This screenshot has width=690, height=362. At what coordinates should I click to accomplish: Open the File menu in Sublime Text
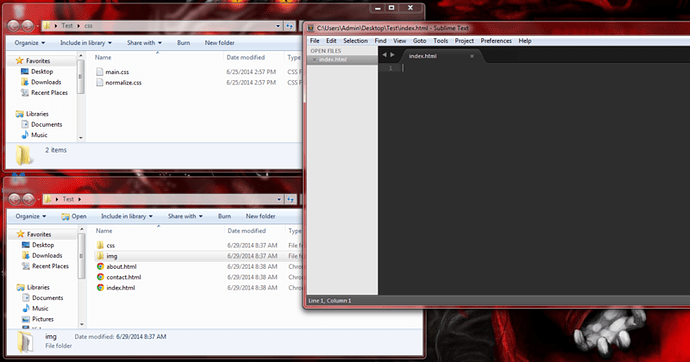pyautogui.click(x=315, y=41)
